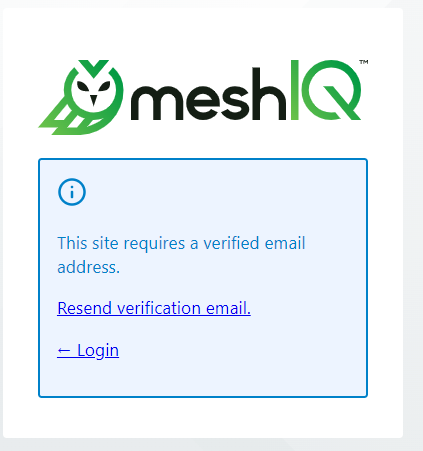Click the word email in resend link
The image size is (423, 451).
pyautogui.click(x=228, y=308)
